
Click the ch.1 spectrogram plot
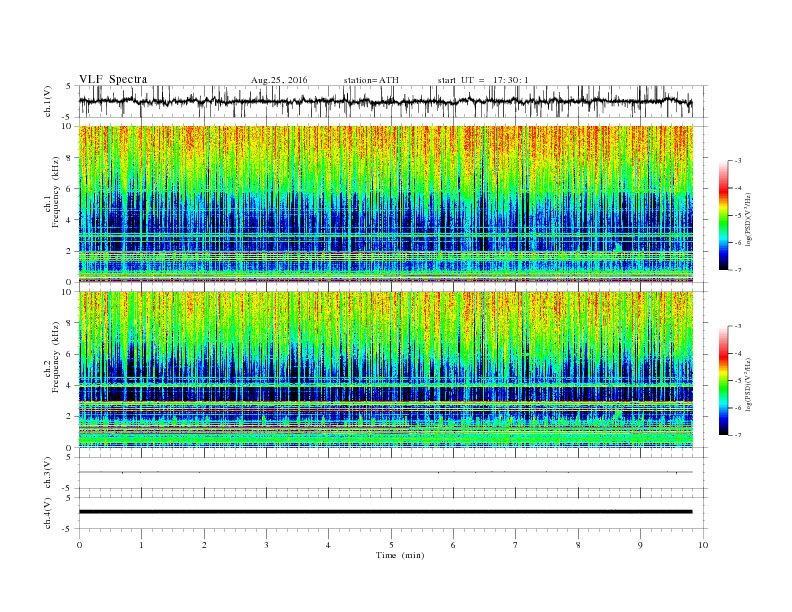pyautogui.click(x=385, y=203)
